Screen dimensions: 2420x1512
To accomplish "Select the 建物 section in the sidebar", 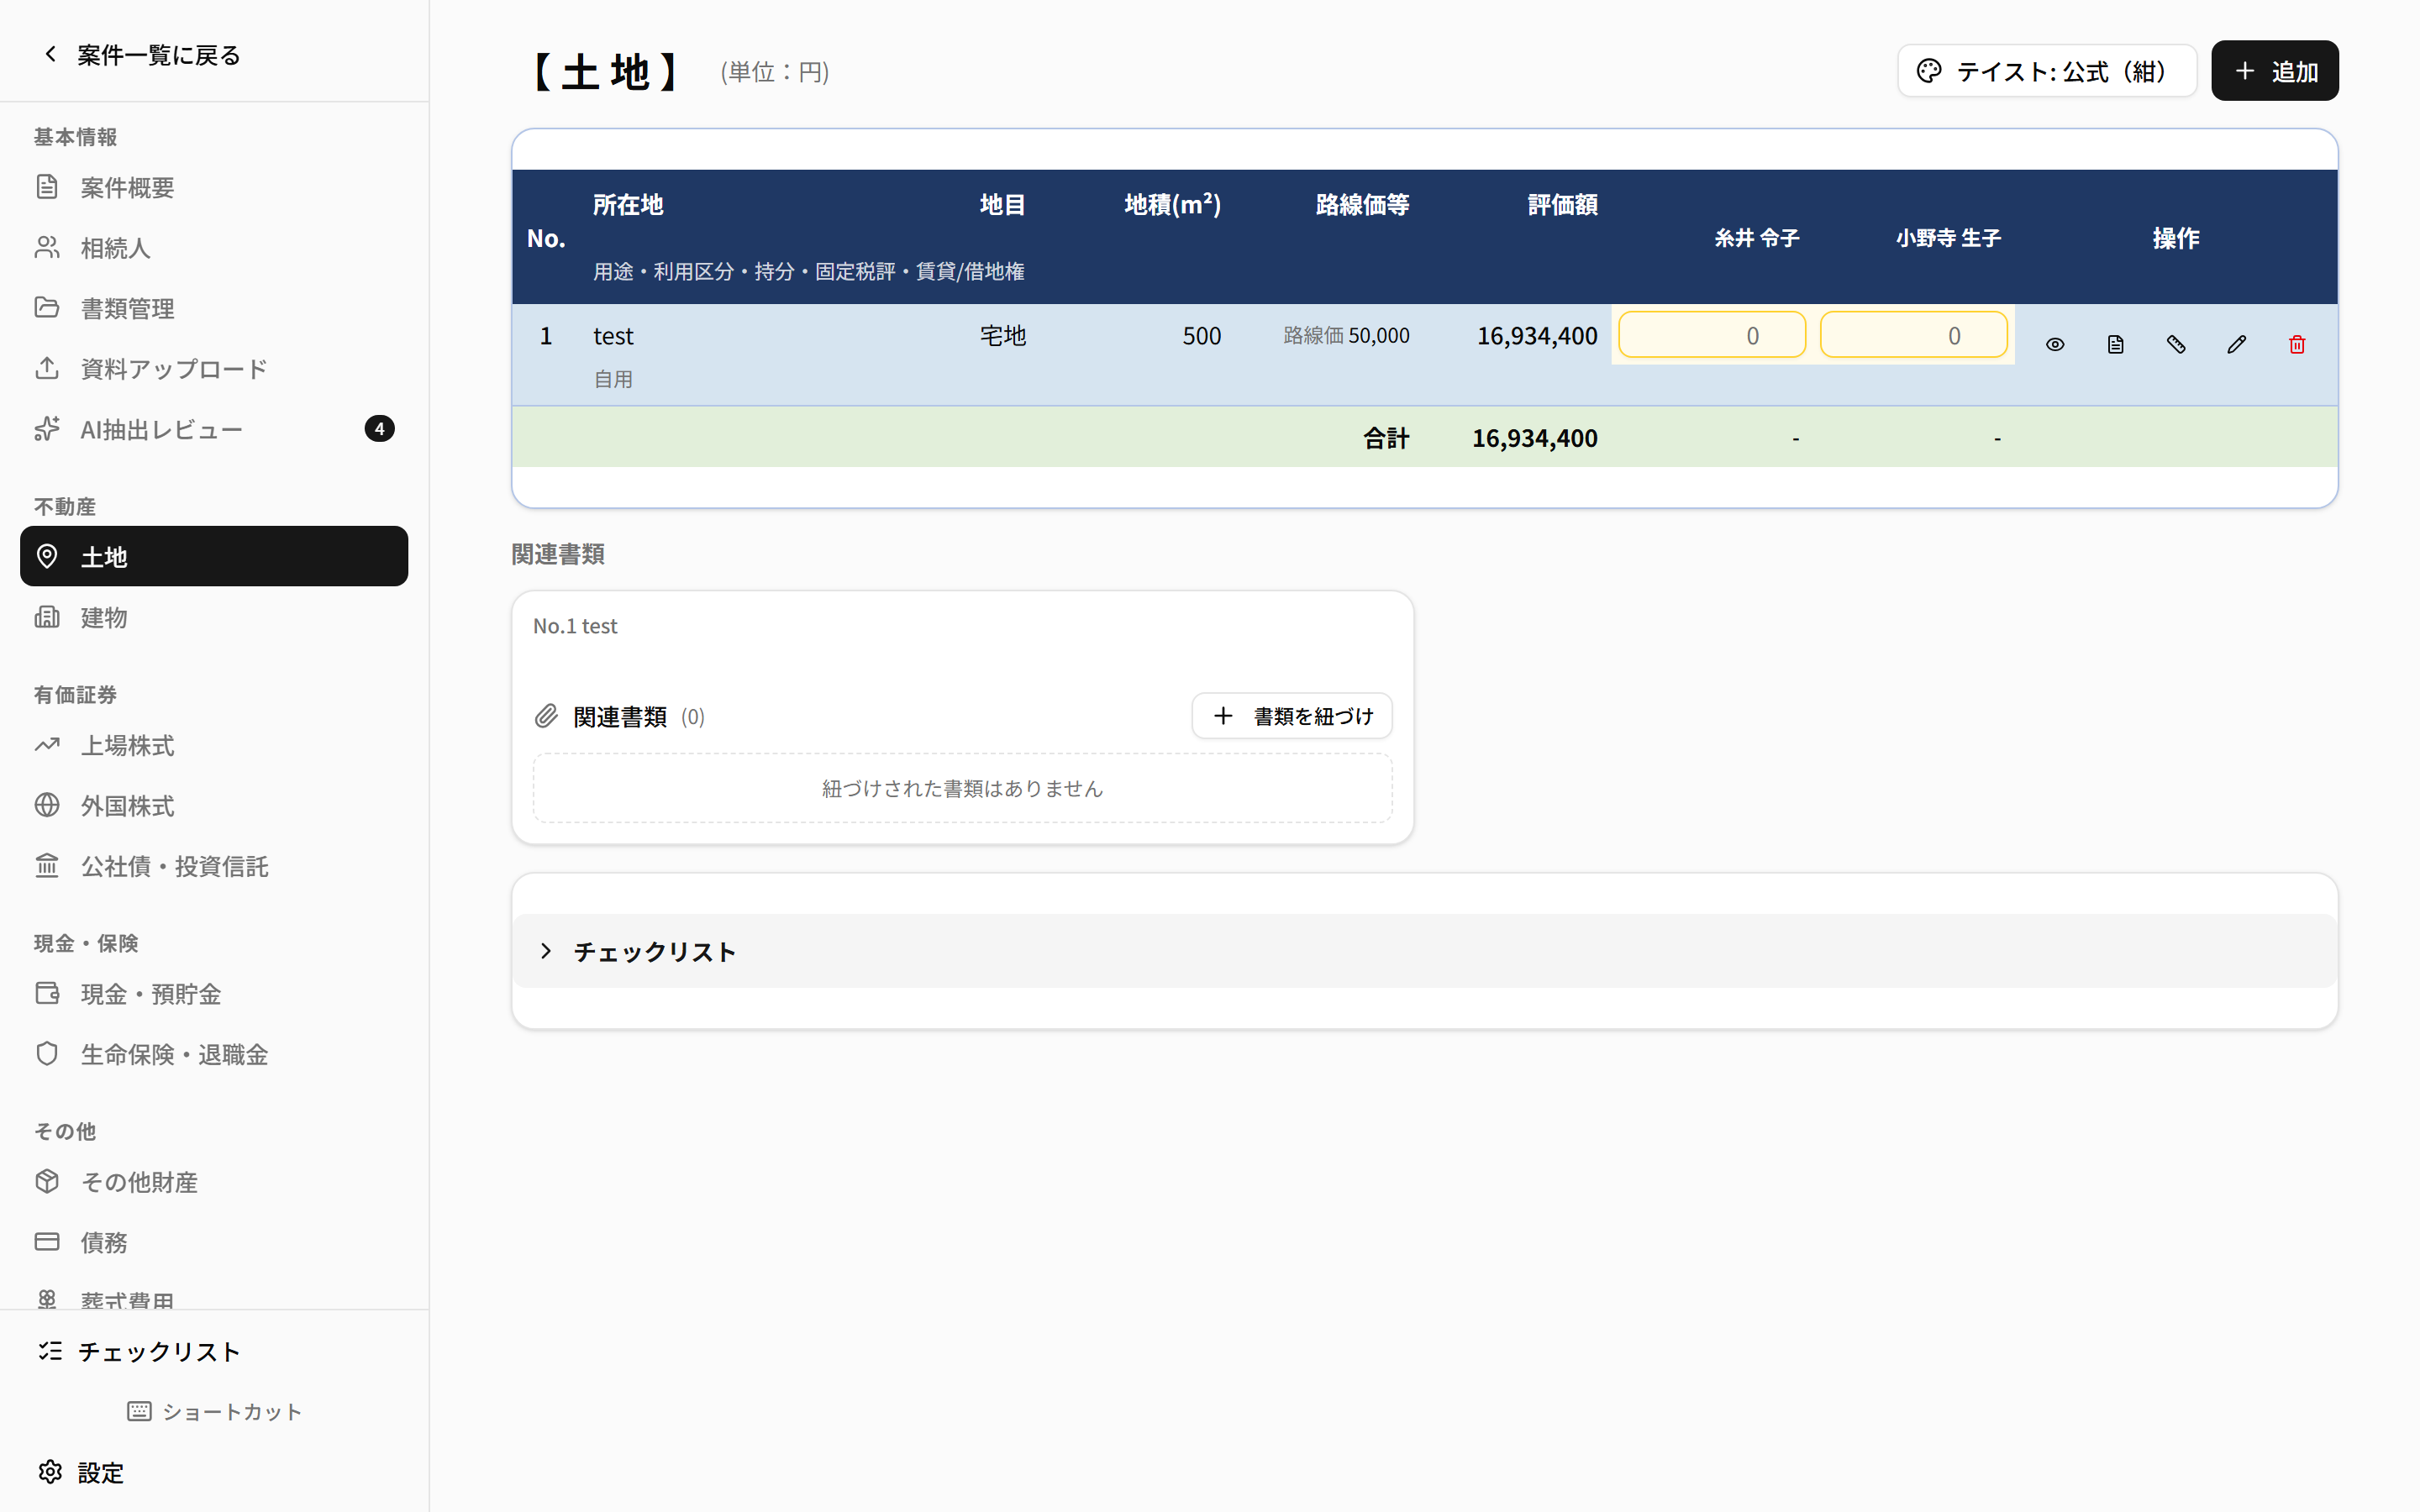I will point(103,617).
